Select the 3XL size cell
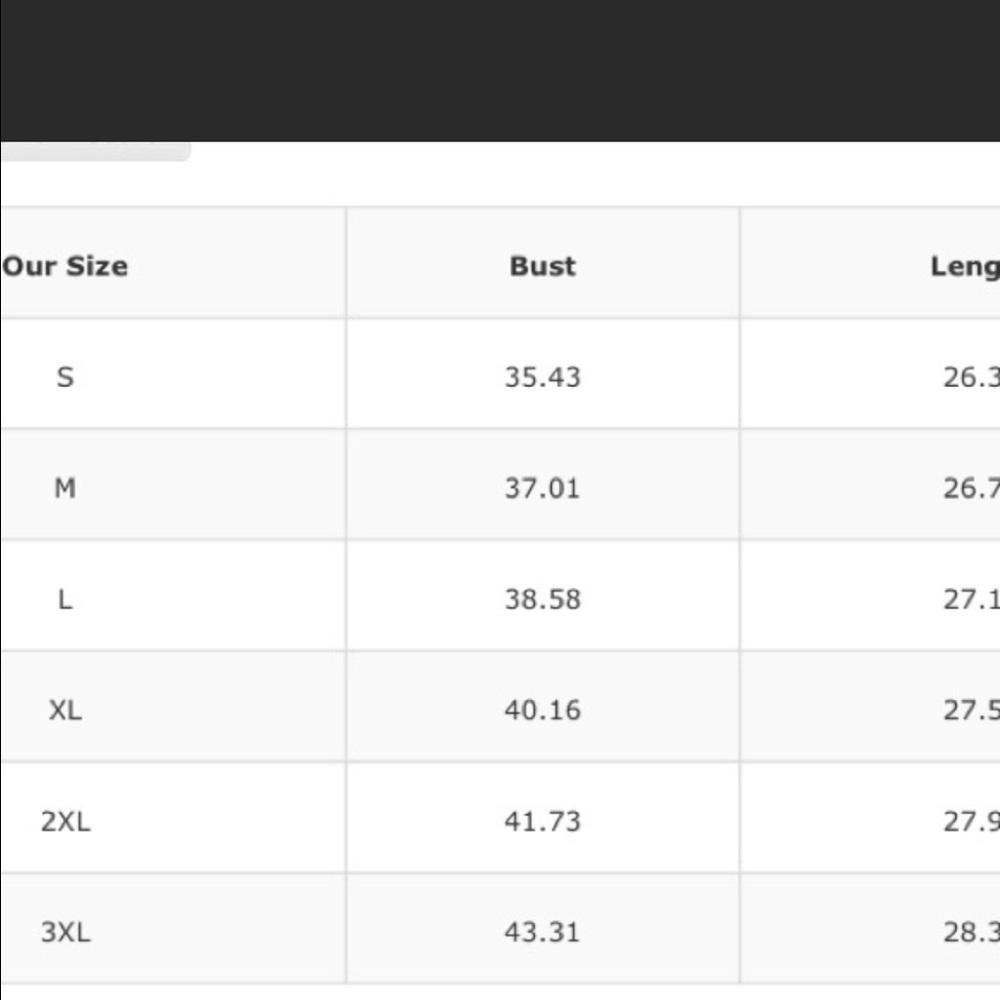Viewport: 1000px width, 1000px height. pos(65,932)
